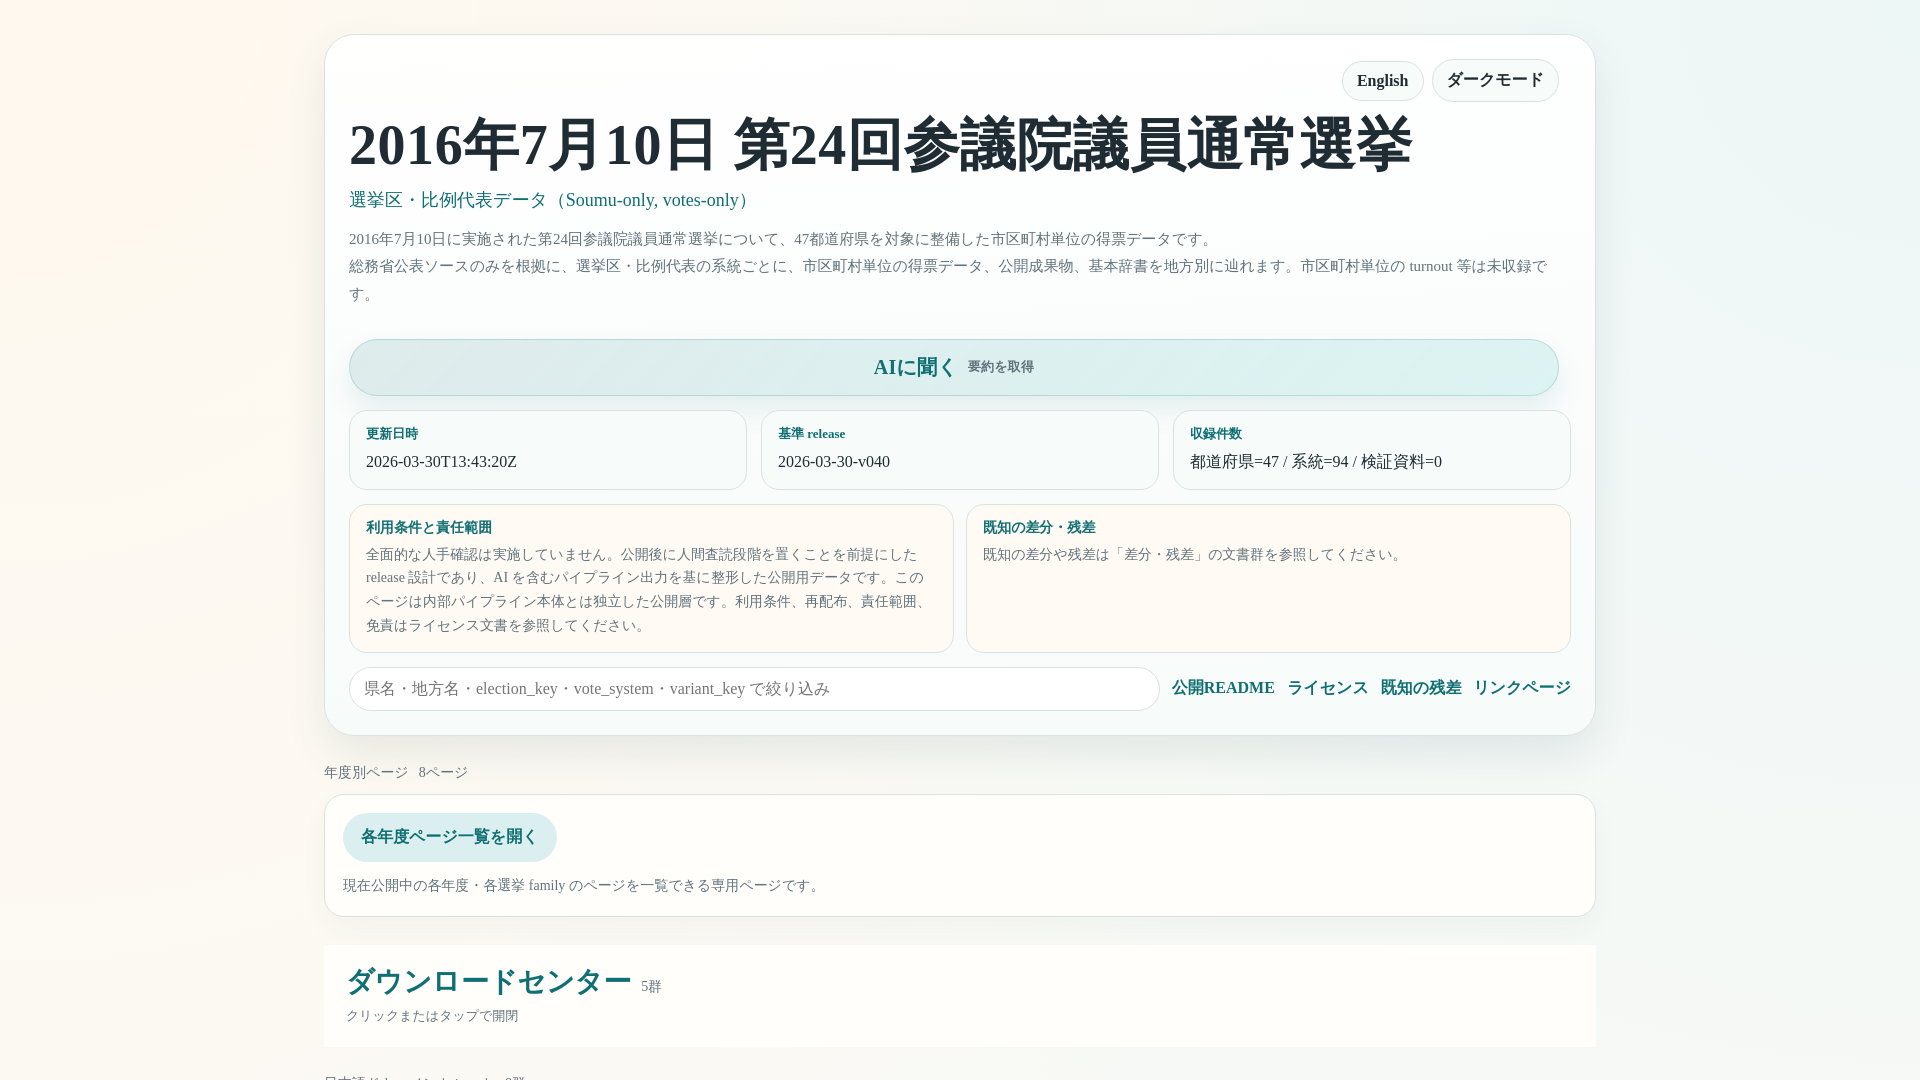Viewport: 1920px width, 1080px height.
Task: Select the 基準 release value 2026-03-30-v040
Action: tap(834, 462)
